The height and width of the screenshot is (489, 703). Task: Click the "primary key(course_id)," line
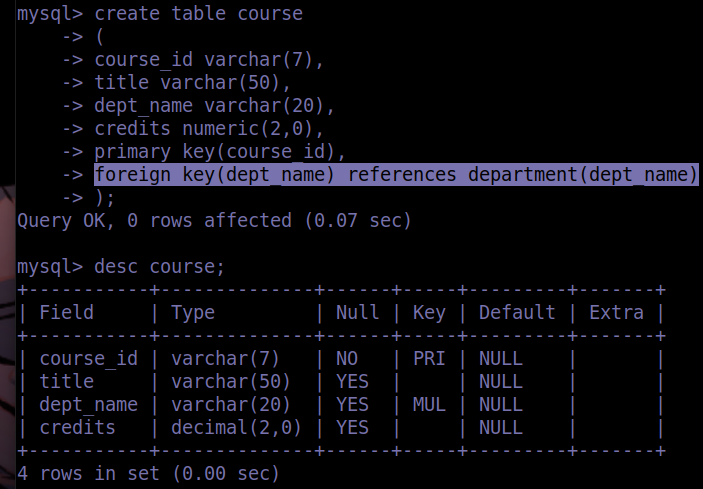pos(219,152)
